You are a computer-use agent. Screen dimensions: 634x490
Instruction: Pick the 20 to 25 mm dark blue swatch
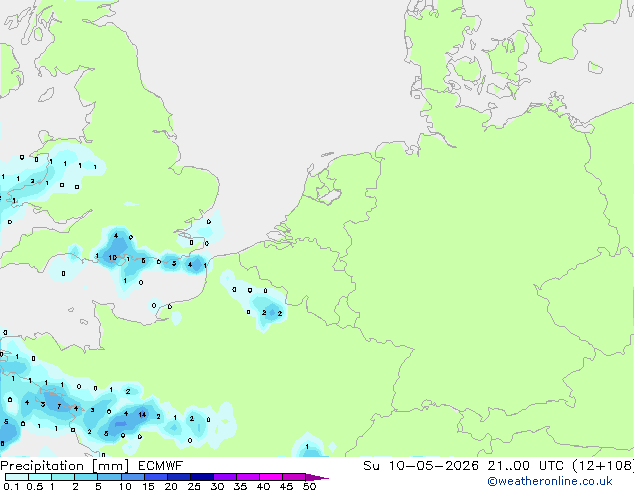(x=178, y=477)
